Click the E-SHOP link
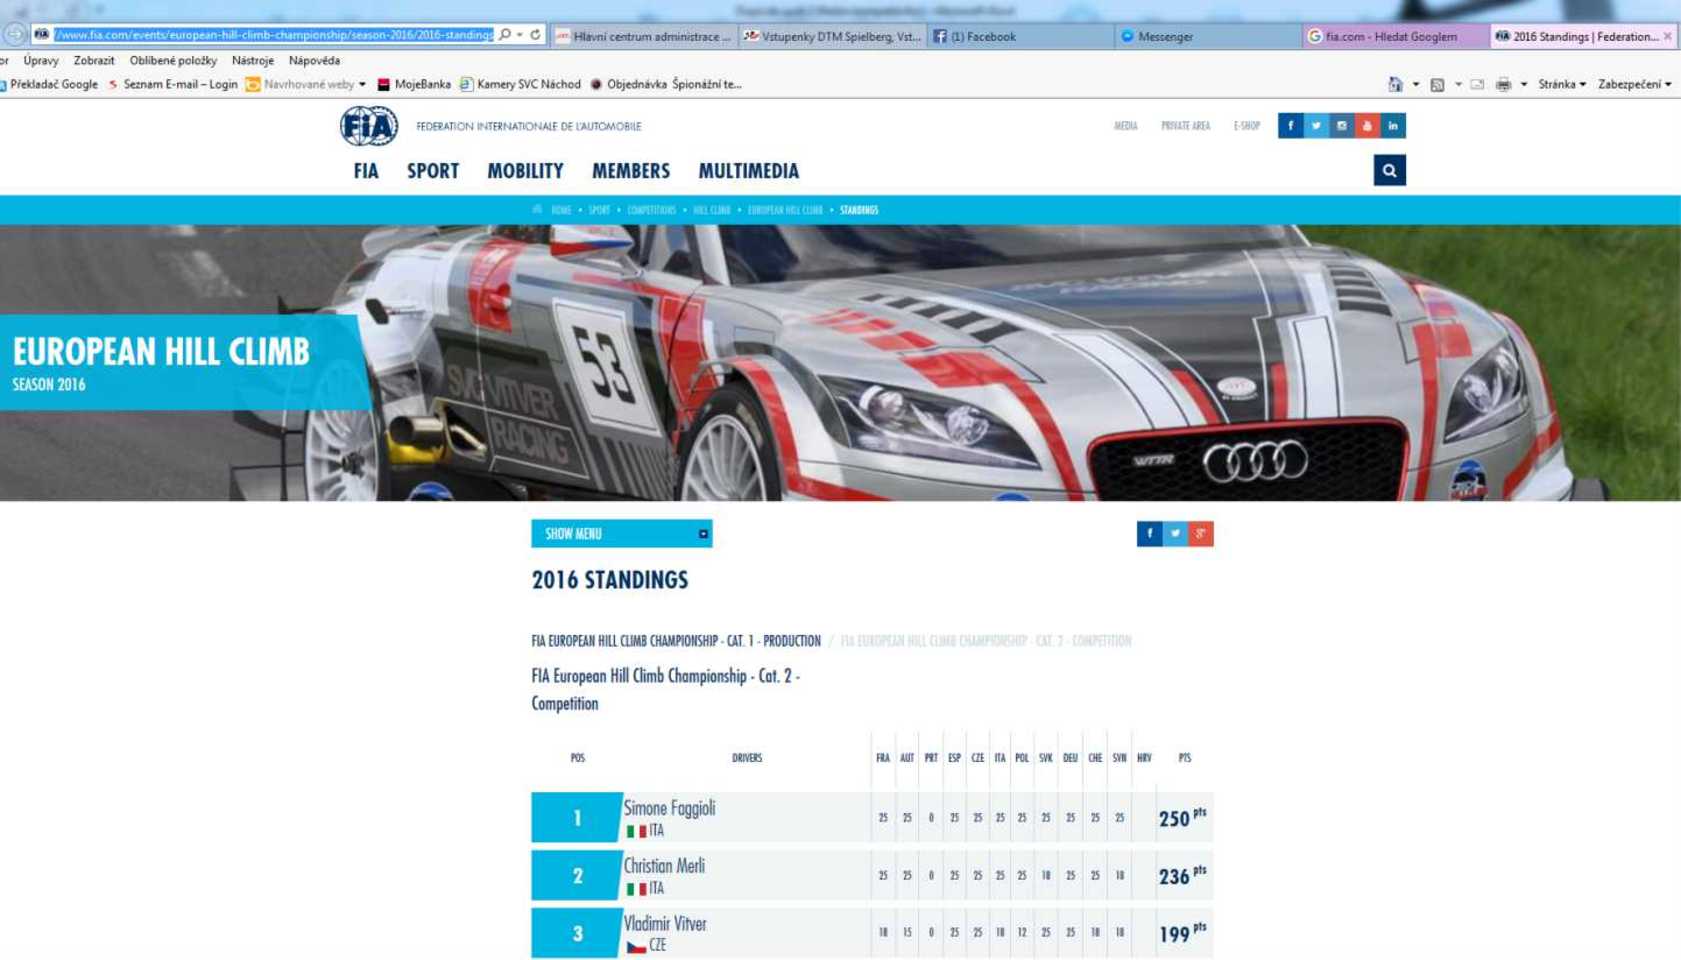1681x960 pixels. [x=1246, y=126]
